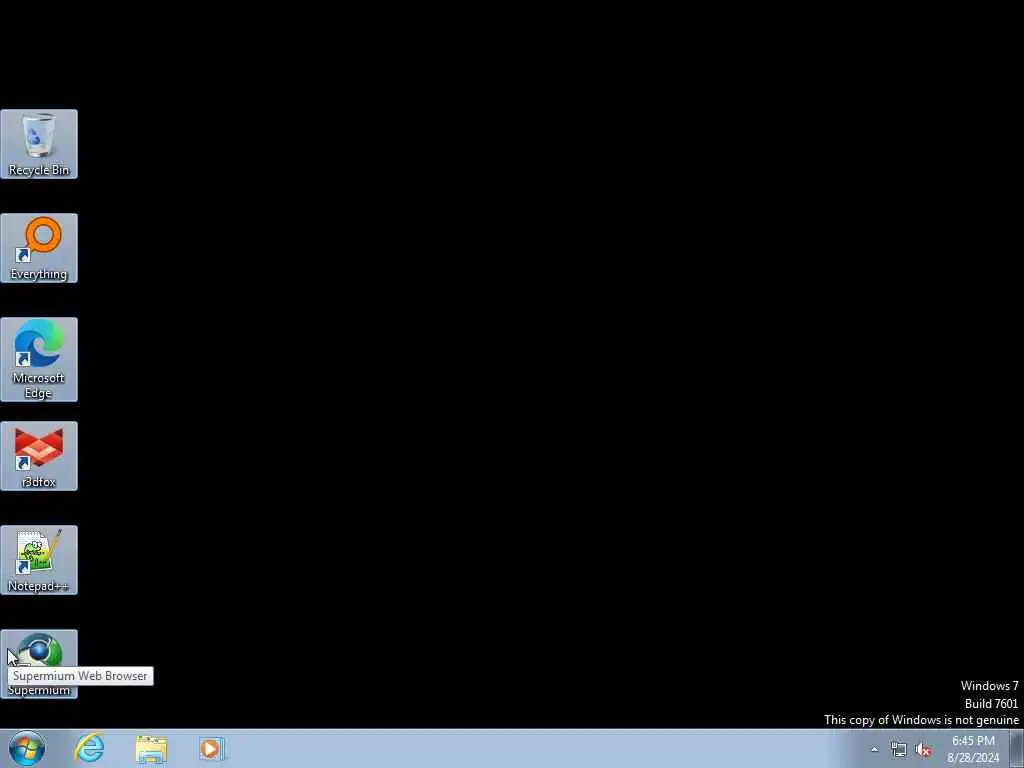Select the r3dfox browser shortcut
The width and height of the screenshot is (1024, 768).
click(39, 456)
